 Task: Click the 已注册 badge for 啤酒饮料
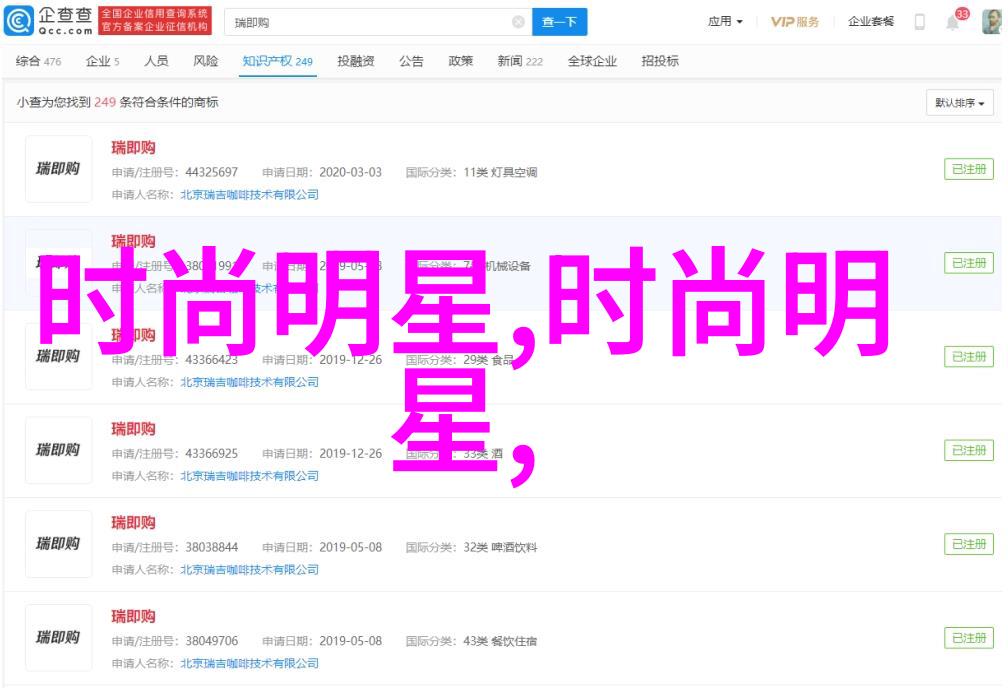click(x=969, y=544)
